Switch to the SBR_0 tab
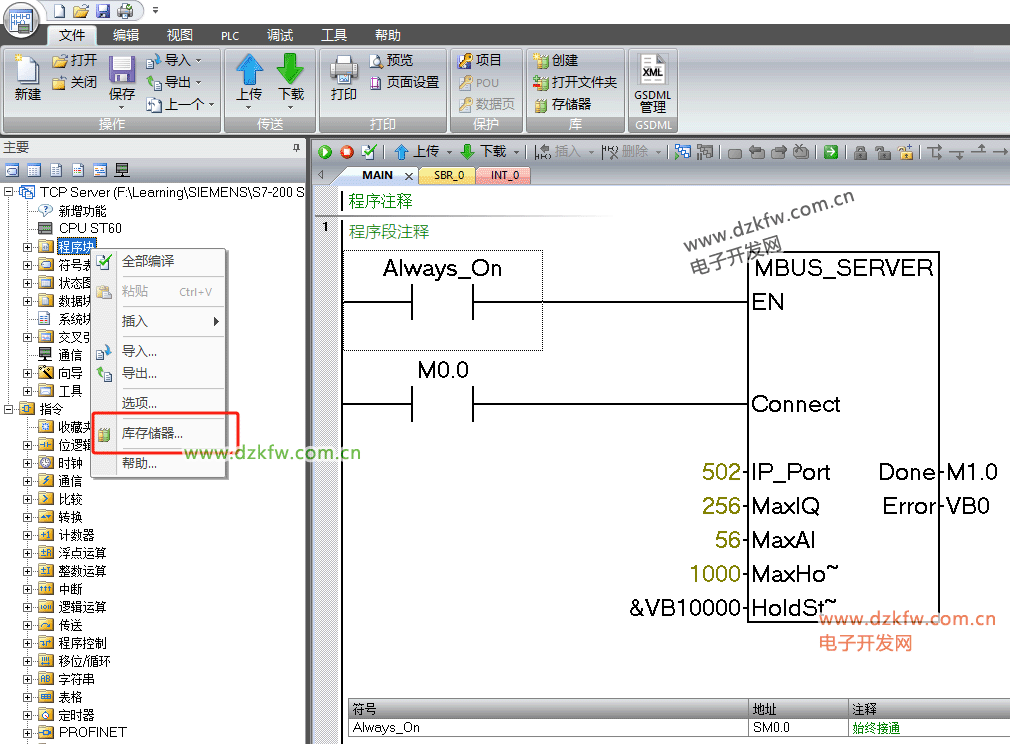1010x744 pixels. (448, 175)
